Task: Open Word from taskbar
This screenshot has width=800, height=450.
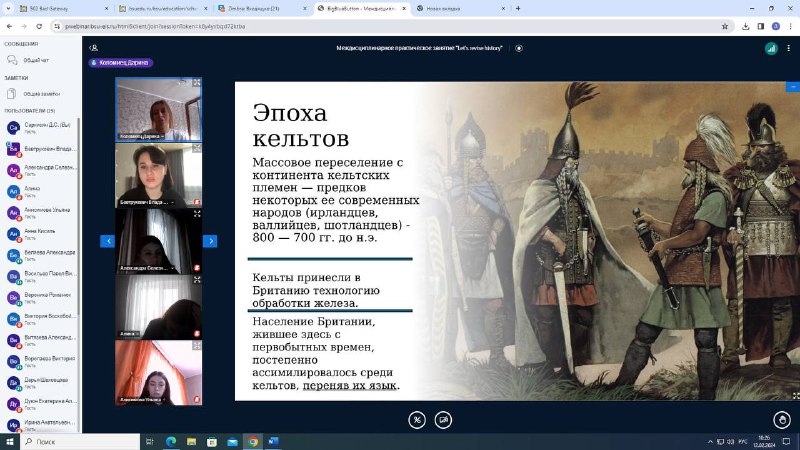Action: (x=273, y=441)
